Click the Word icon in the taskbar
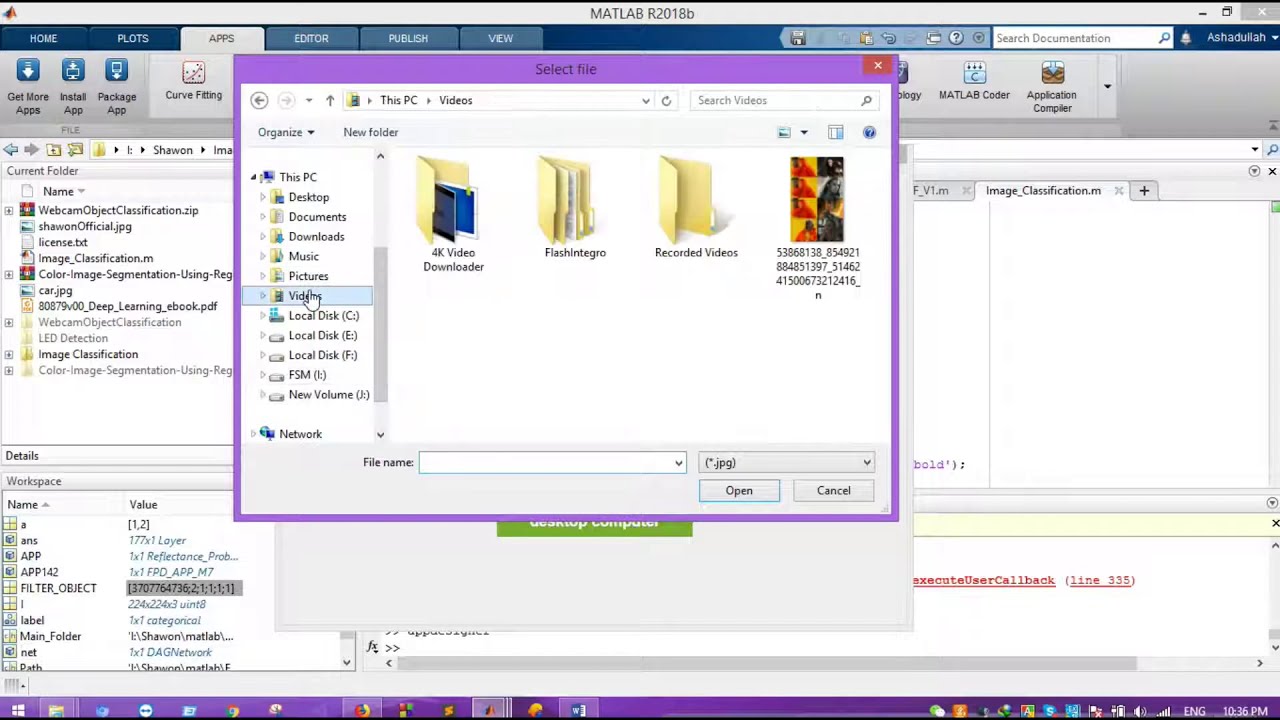1280x720 pixels. point(579,710)
